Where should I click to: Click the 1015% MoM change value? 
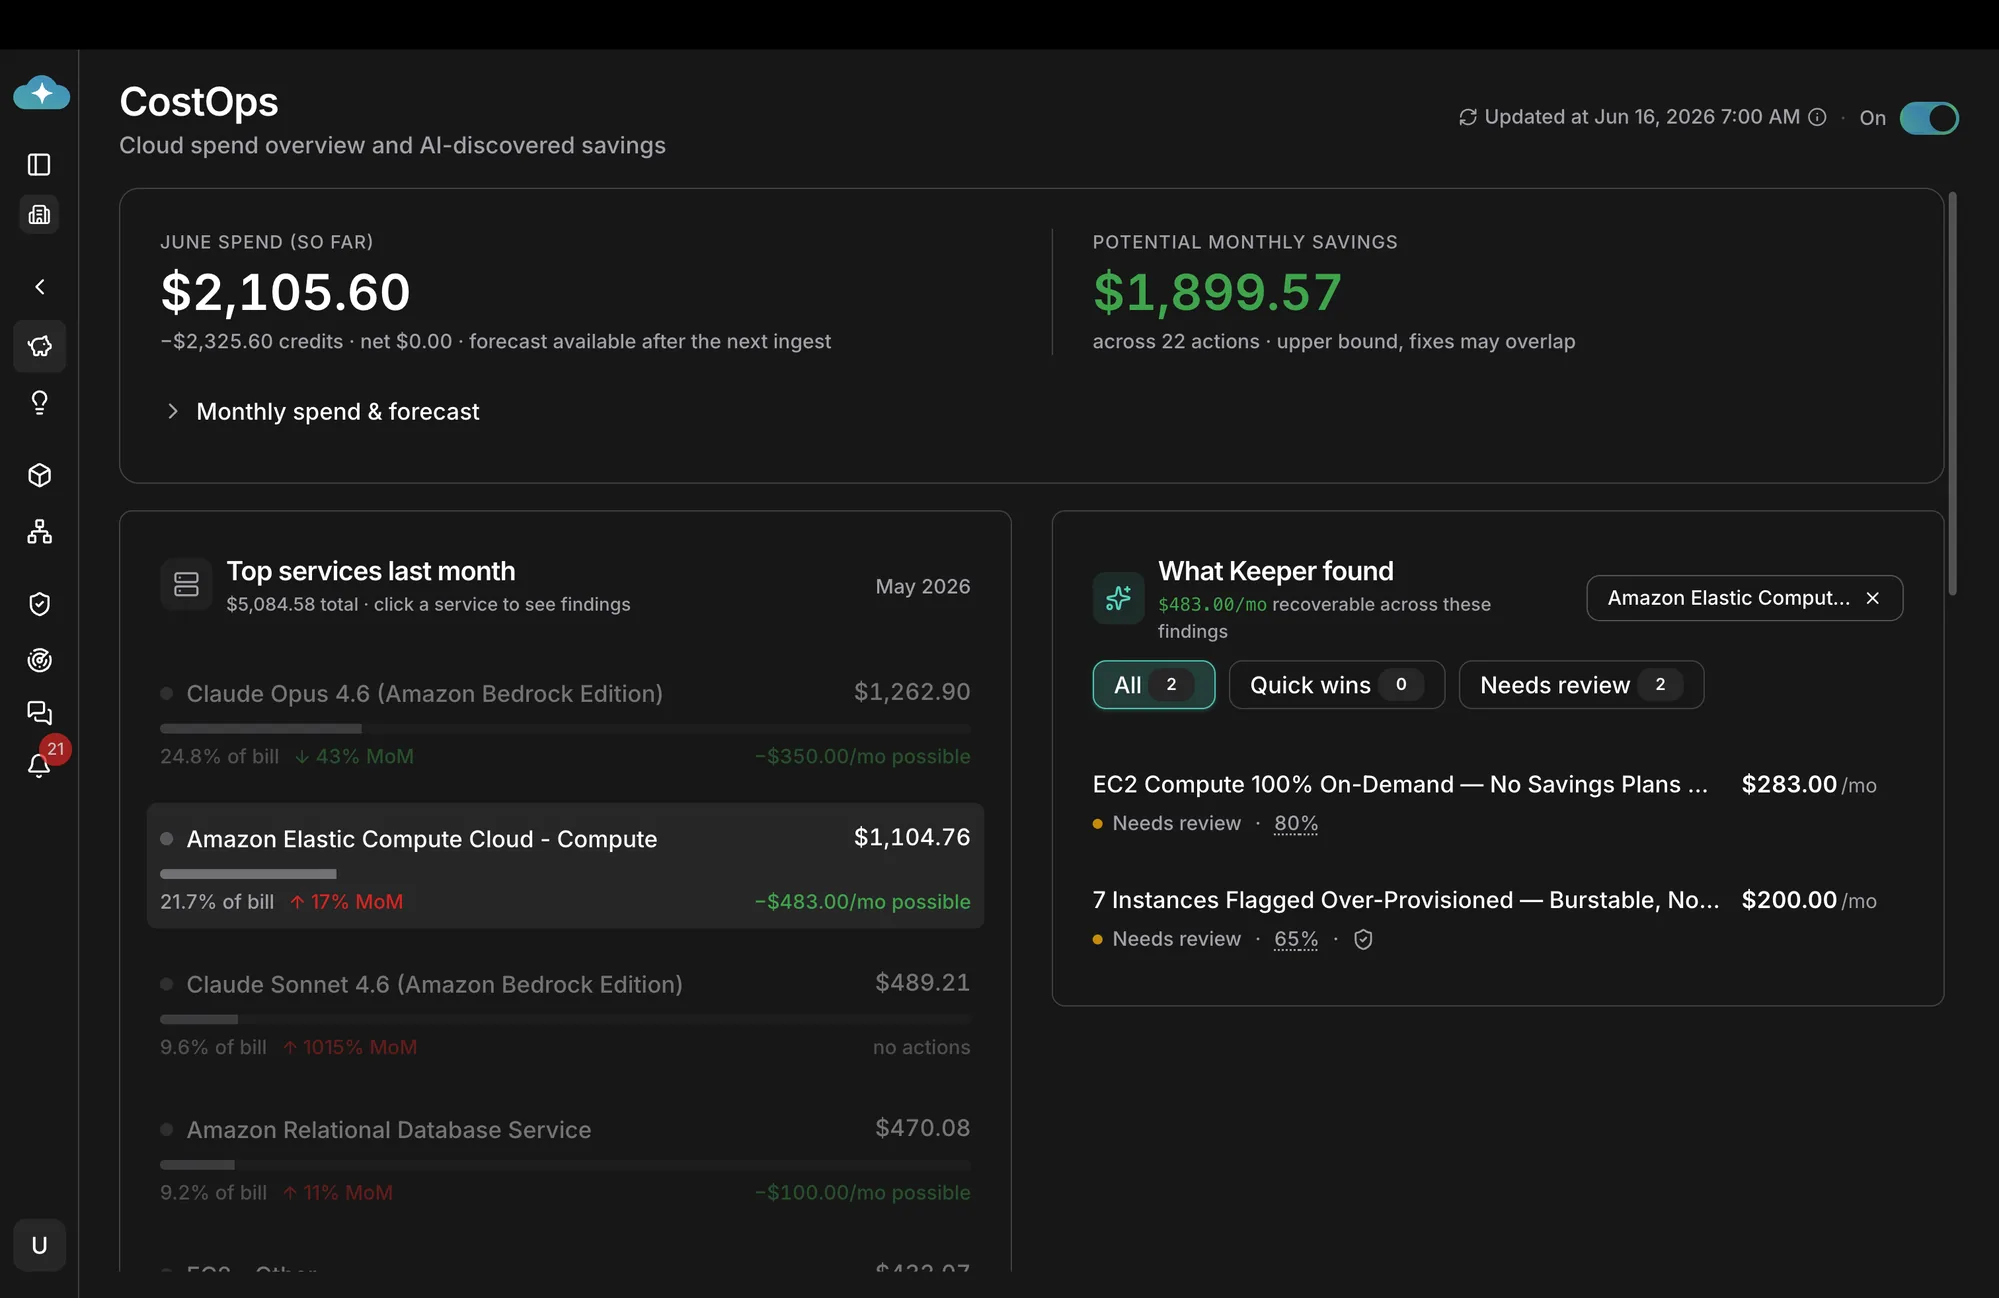(x=350, y=1047)
